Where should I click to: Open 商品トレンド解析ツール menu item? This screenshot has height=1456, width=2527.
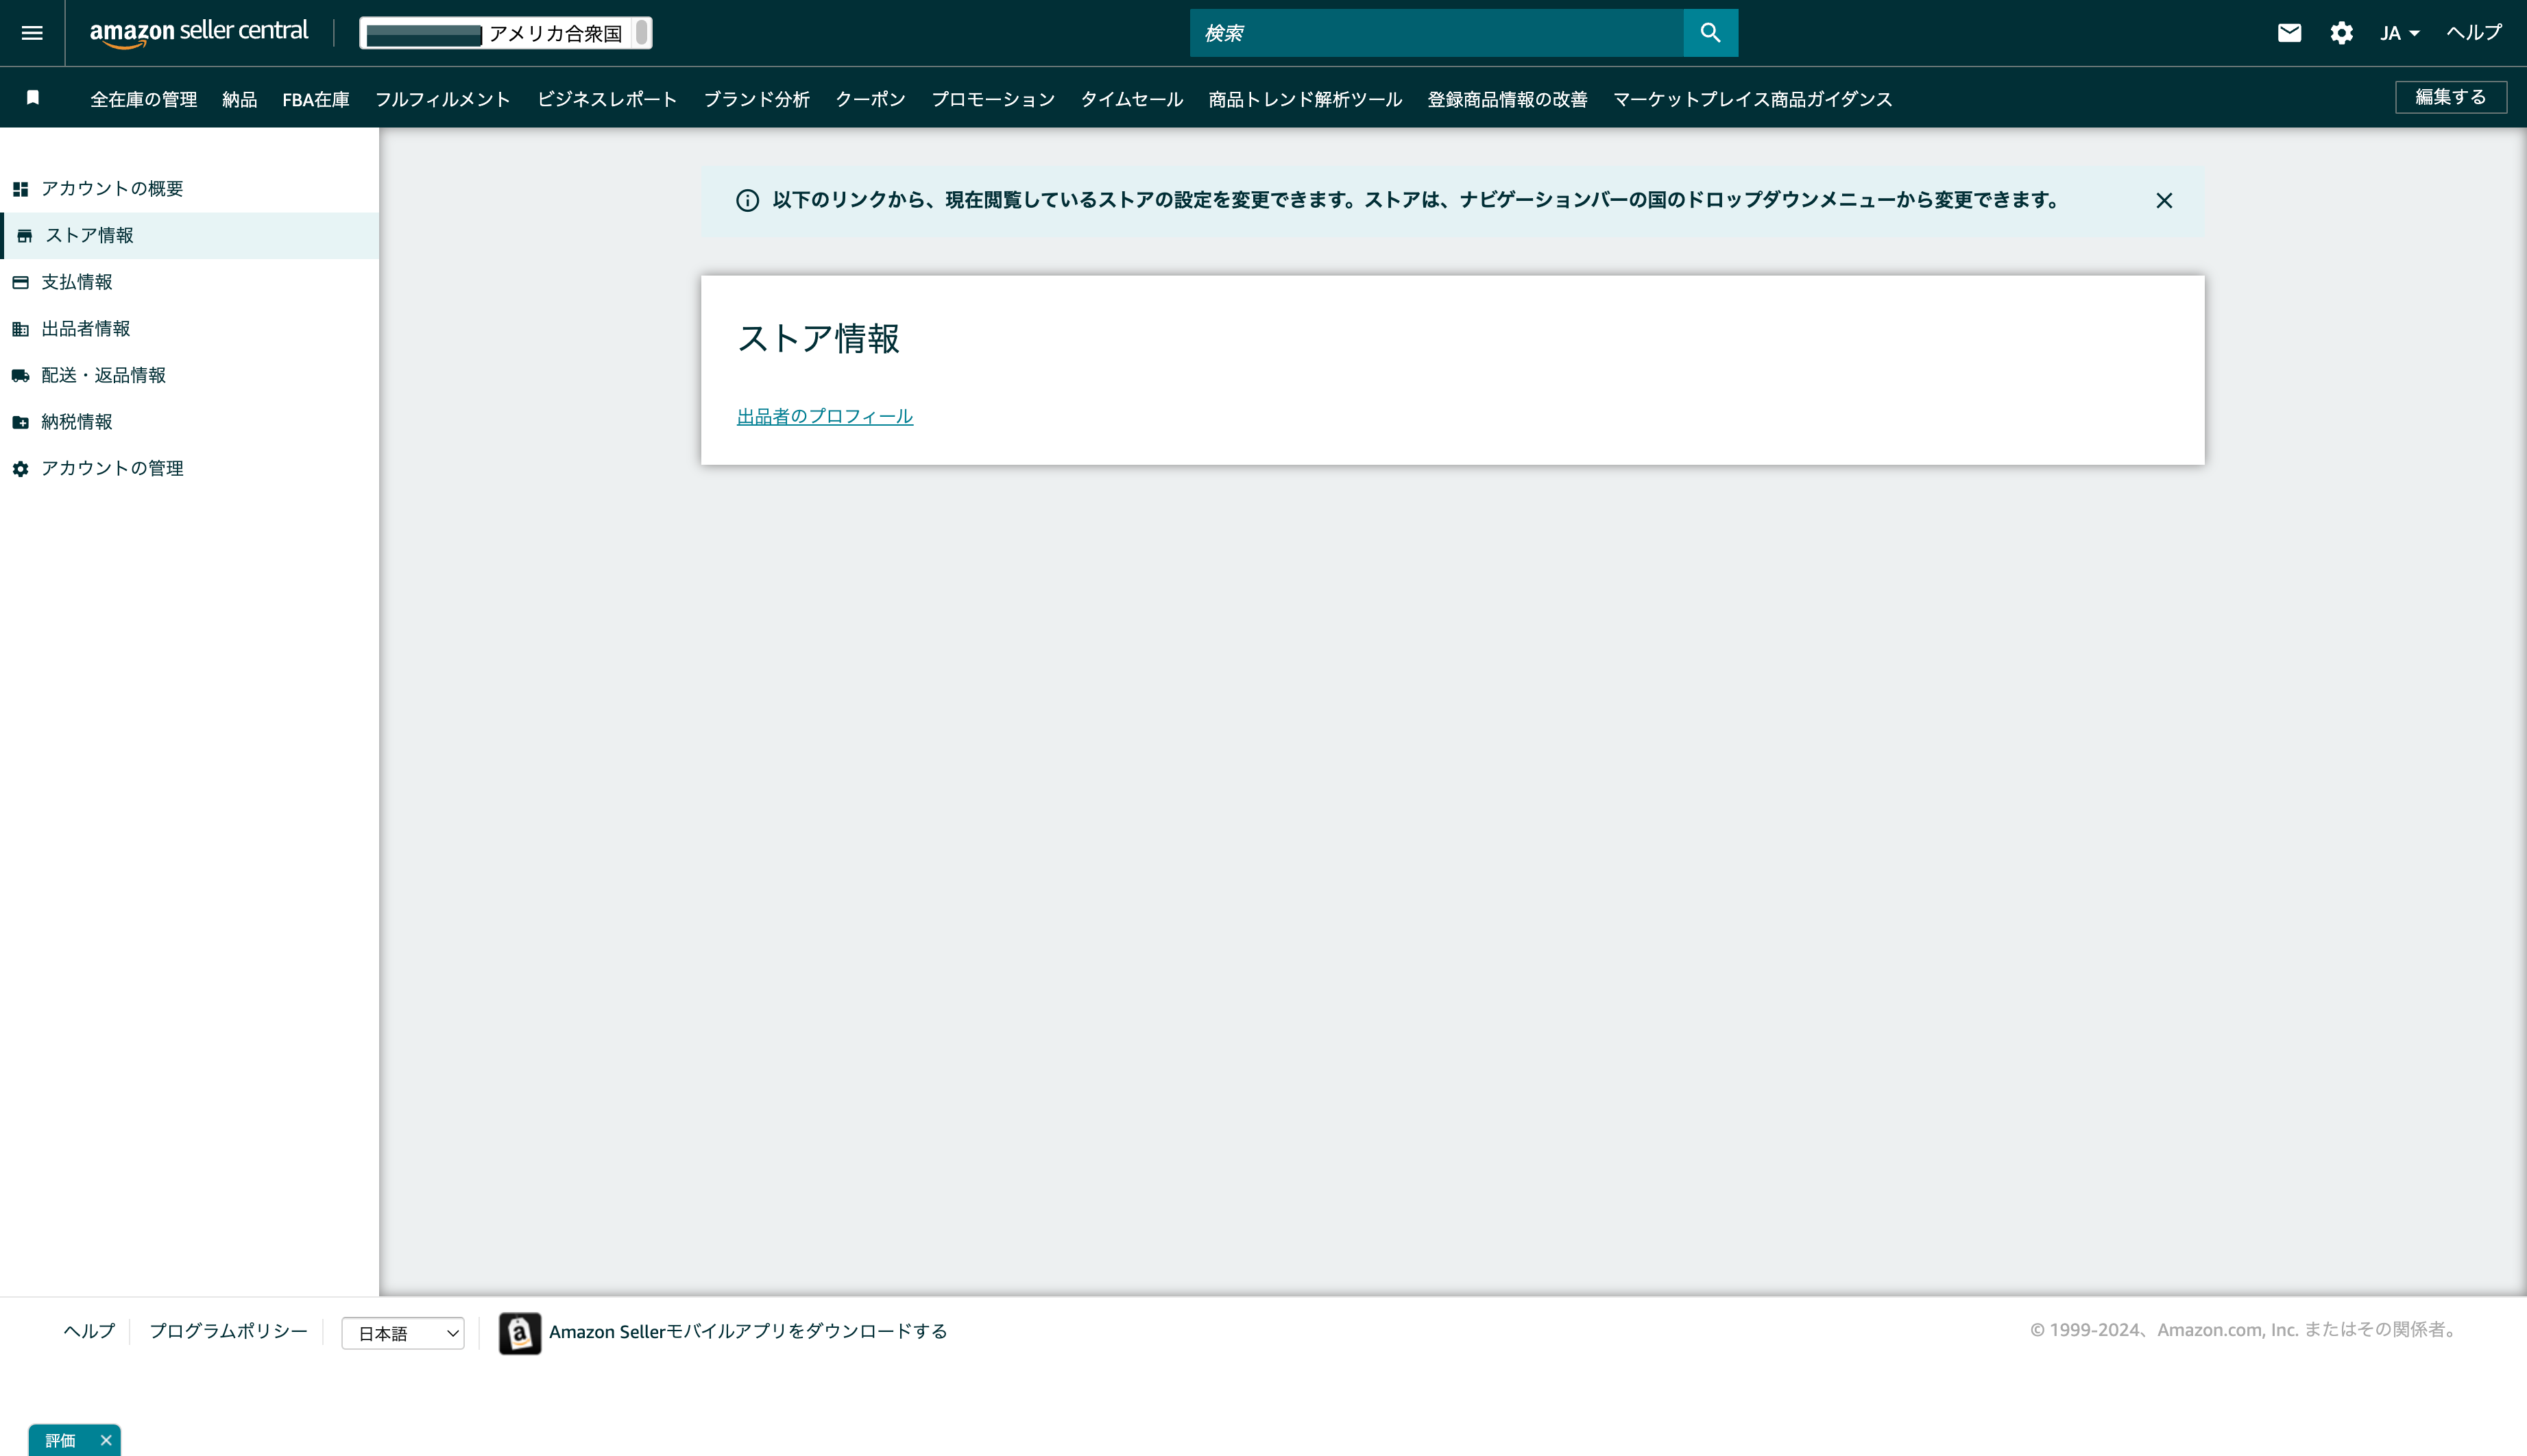(x=1305, y=99)
